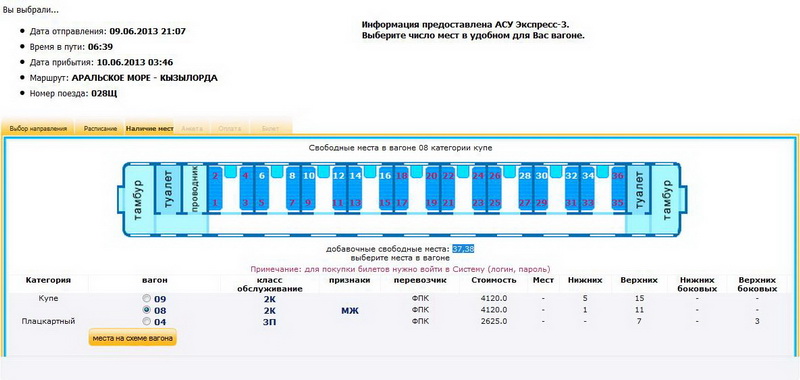
Task: Select seat 31 in the wagon
Action: [x=571, y=203]
